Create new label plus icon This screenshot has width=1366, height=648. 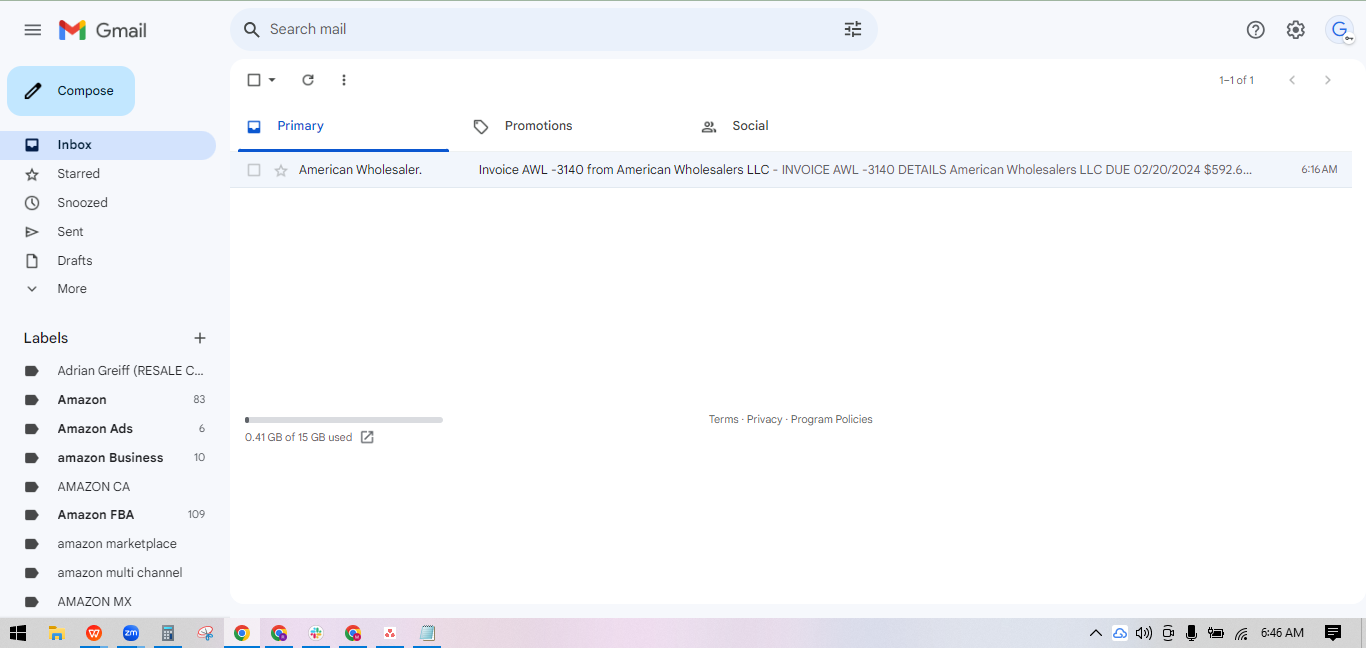200,338
